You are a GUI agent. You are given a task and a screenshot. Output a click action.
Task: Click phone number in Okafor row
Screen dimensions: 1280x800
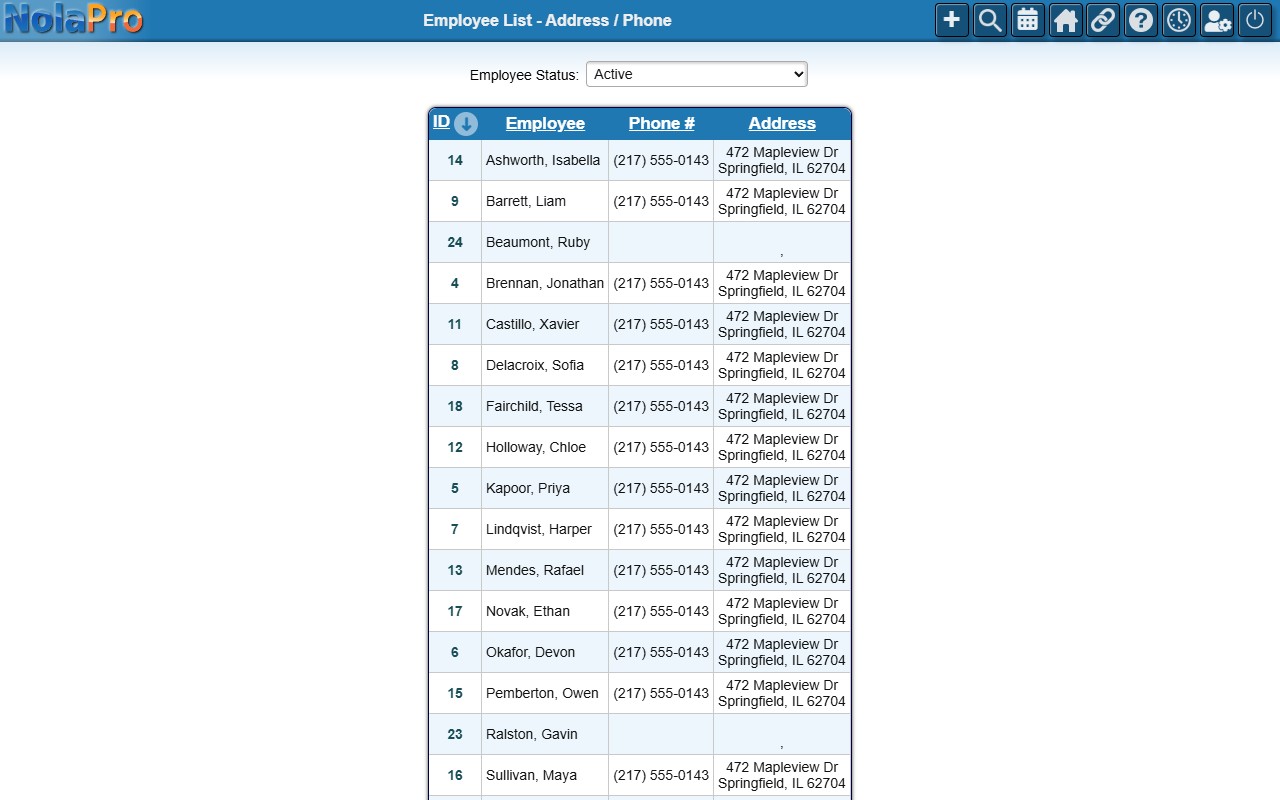[x=661, y=652]
